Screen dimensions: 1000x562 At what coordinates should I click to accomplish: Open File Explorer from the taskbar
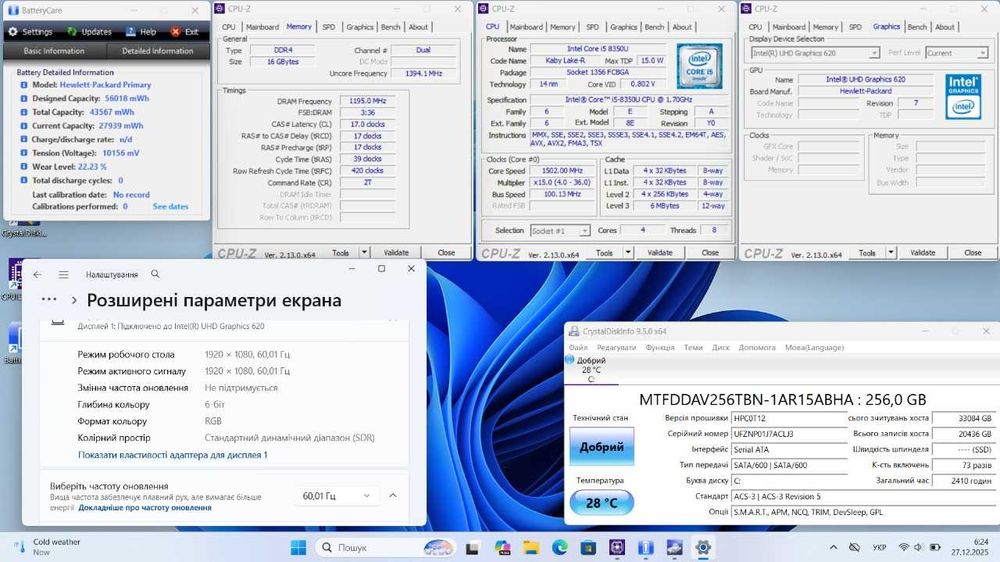tap(531, 547)
